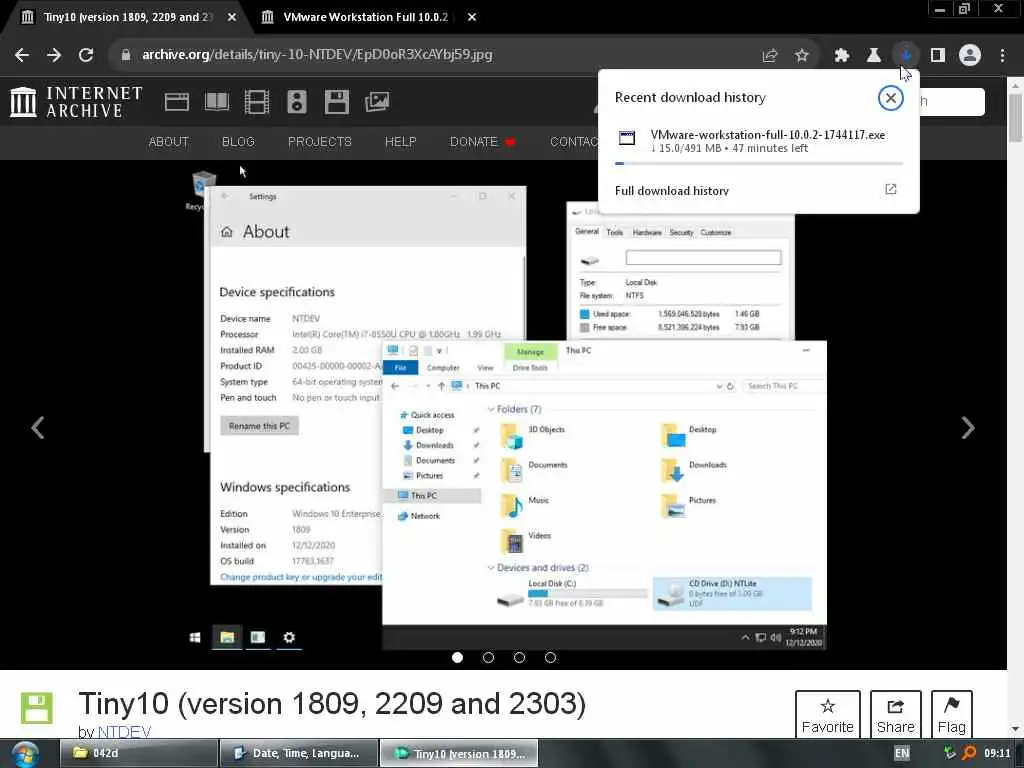The image size is (1024, 768).
Task: Toggle the browser side panel icon
Action: (x=938, y=56)
